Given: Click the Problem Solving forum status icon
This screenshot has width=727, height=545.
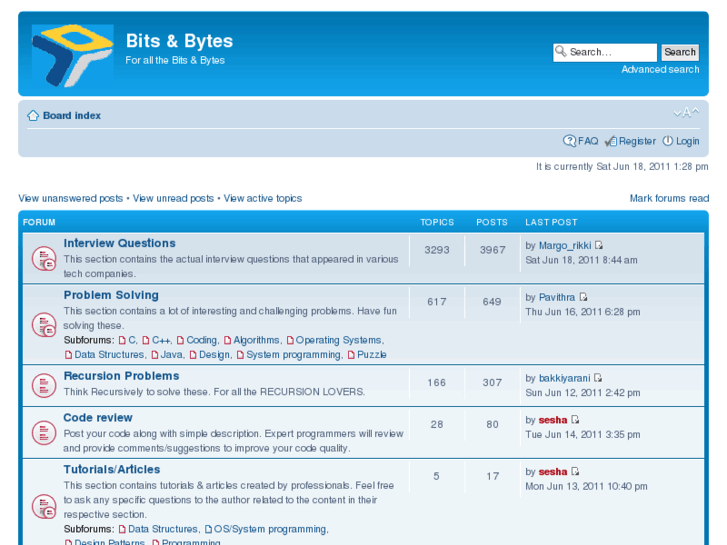Looking at the screenshot, I should [x=44, y=324].
